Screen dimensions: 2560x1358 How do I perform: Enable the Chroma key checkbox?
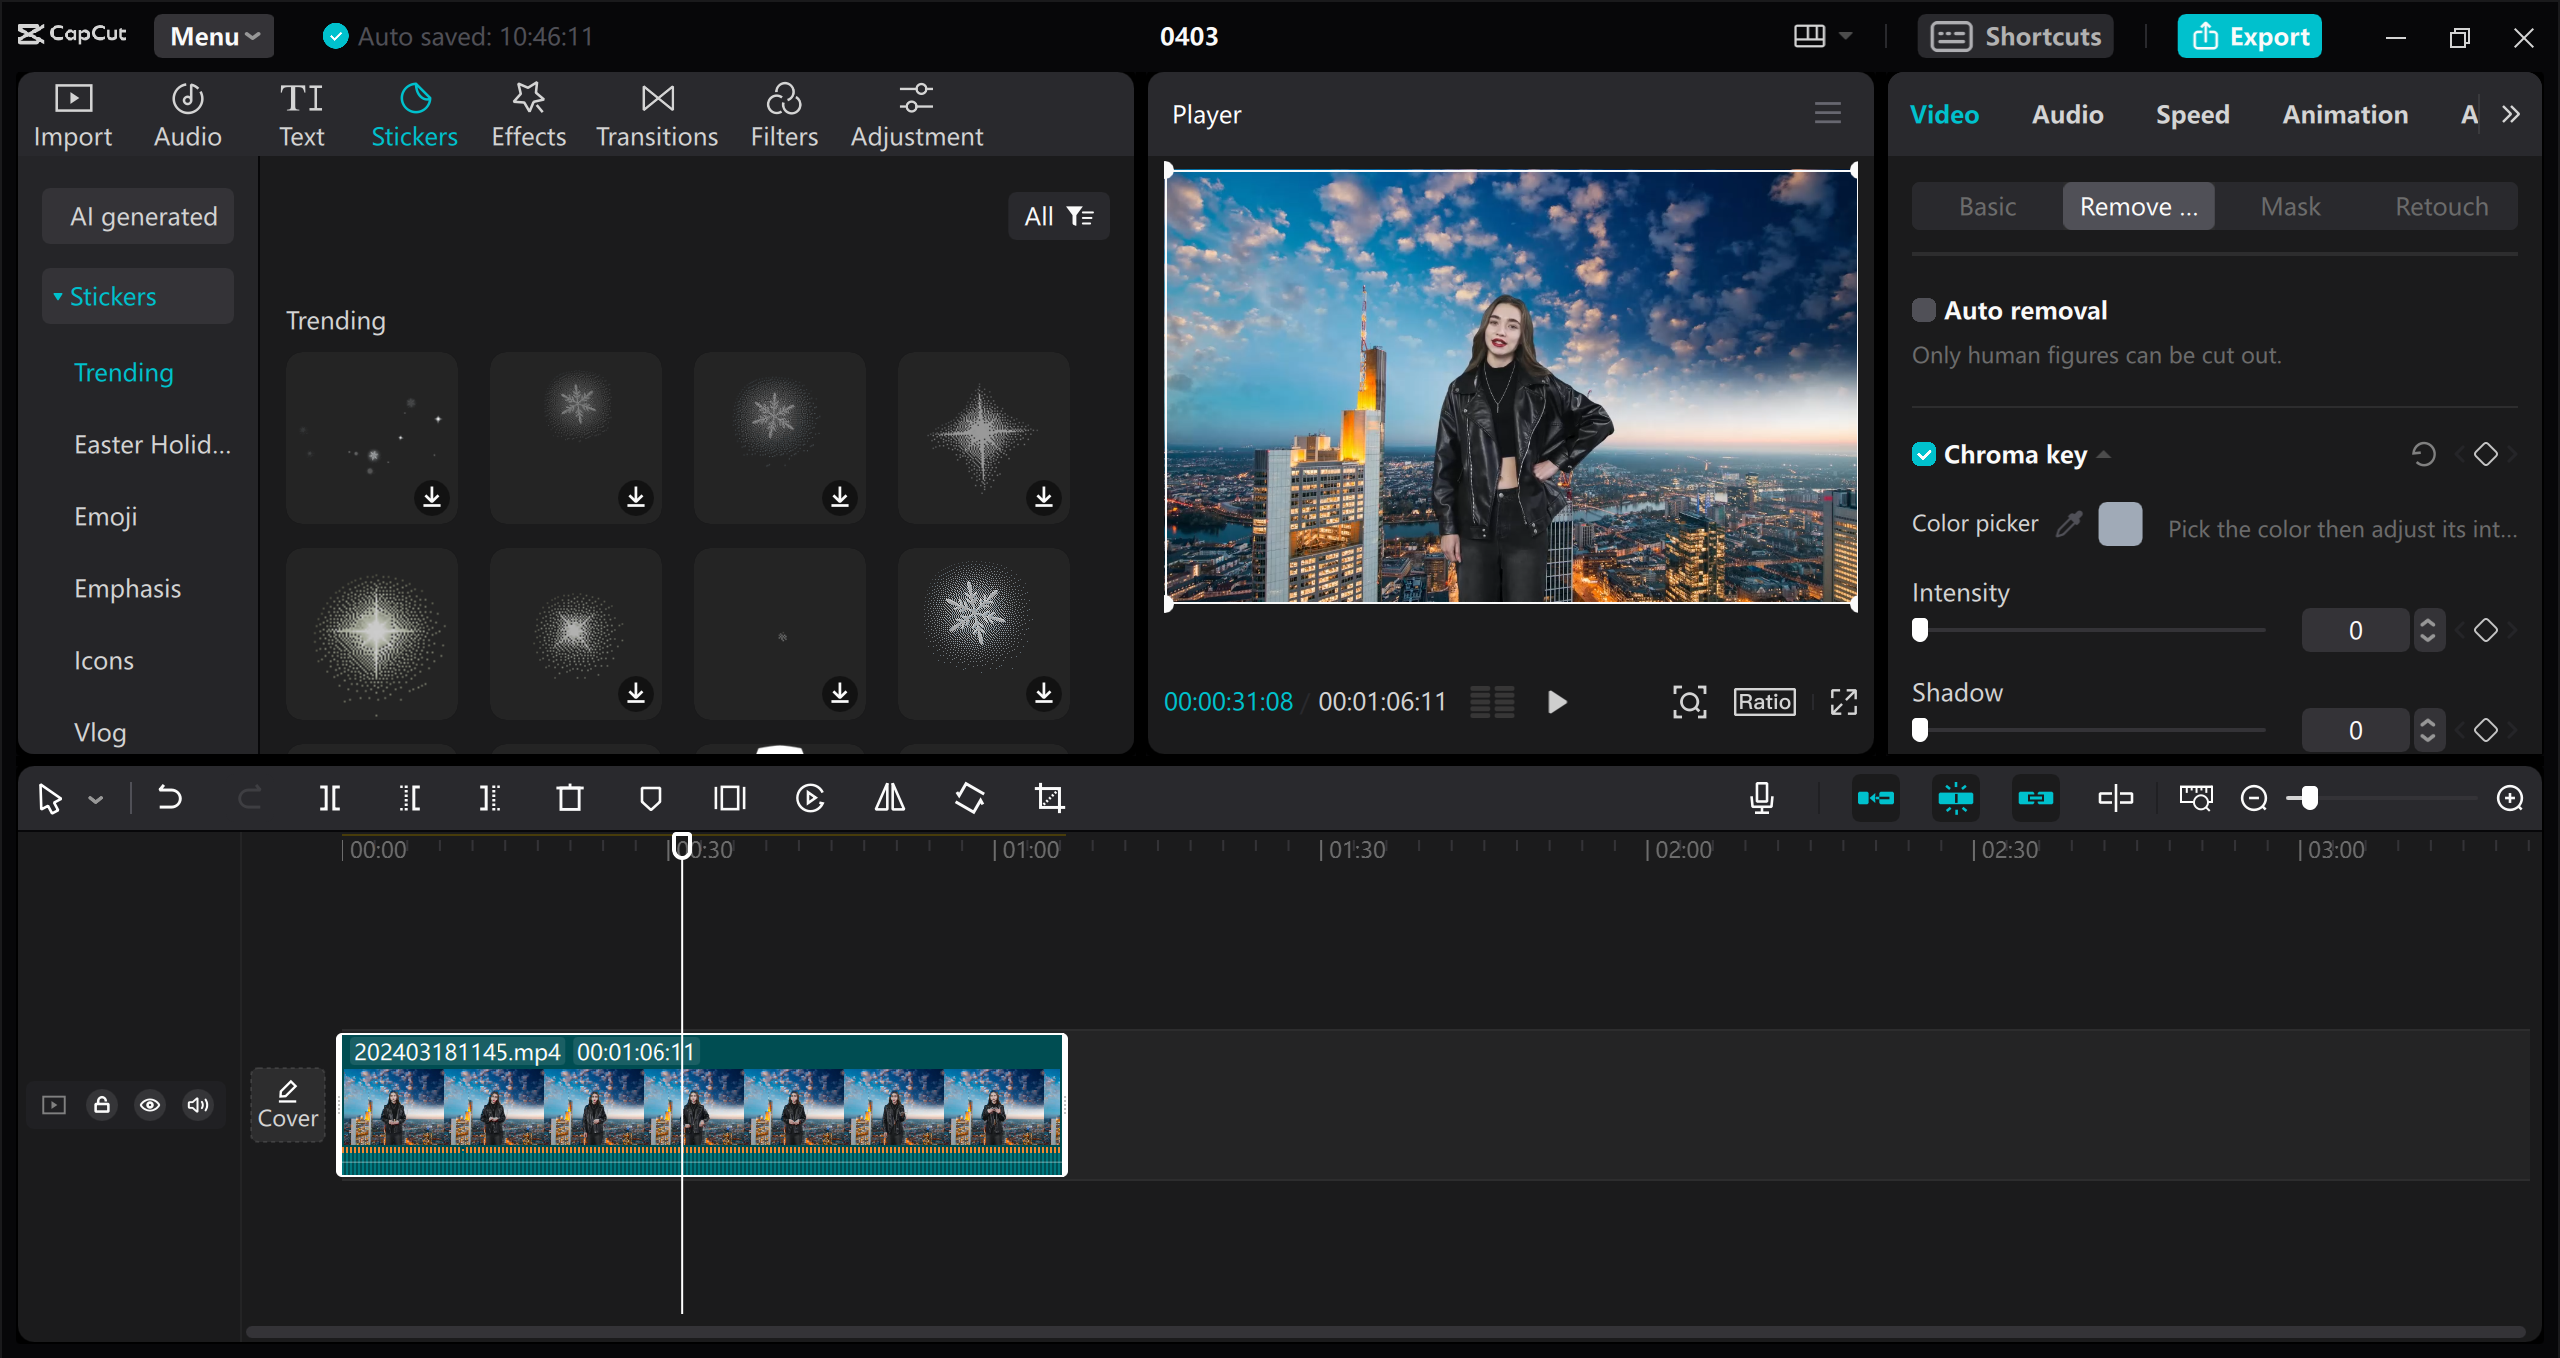tap(1923, 454)
